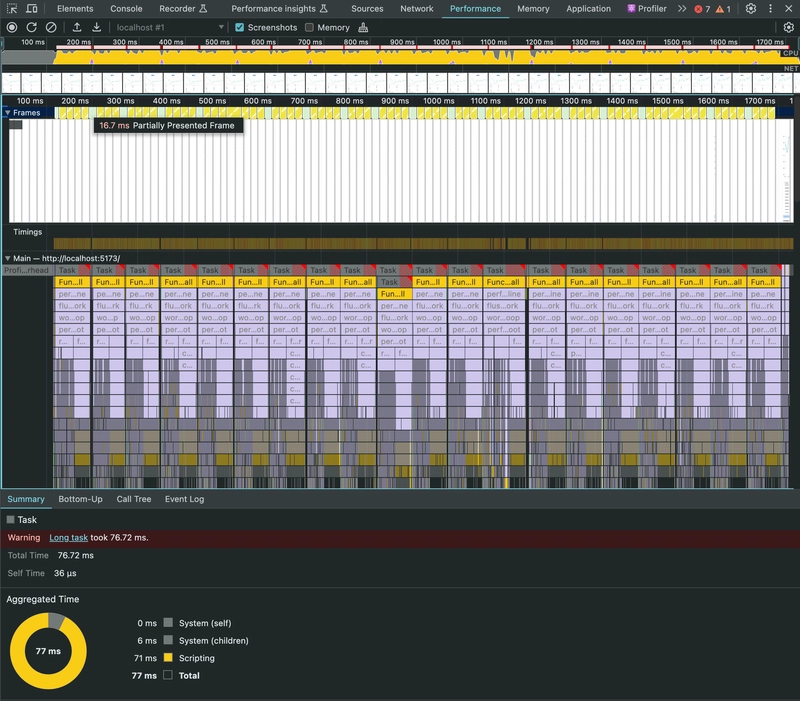Click the 77 ms donut chart center
This screenshot has width=800, height=701.
(x=48, y=651)
